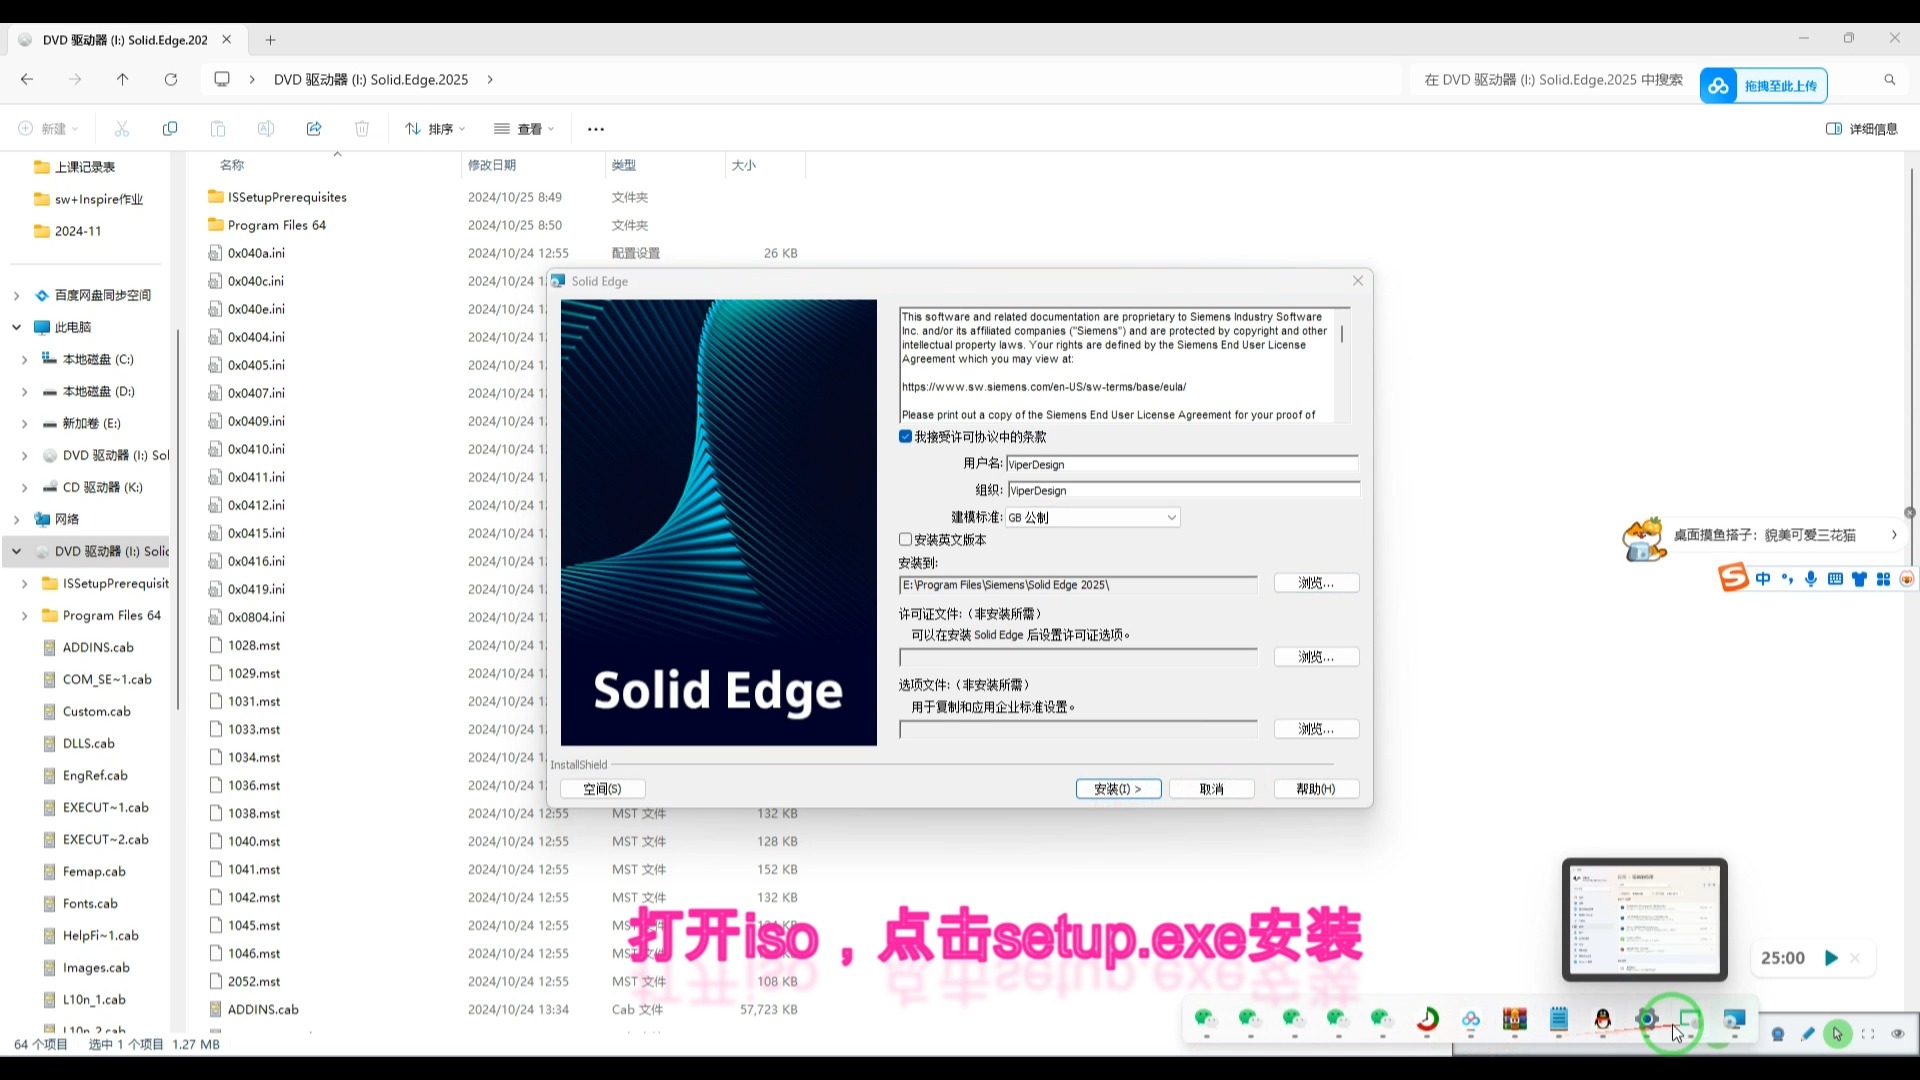1920x1080 pixels.
Task: Click the gear settings taskbar icon
Action: coord(1647,1019)
